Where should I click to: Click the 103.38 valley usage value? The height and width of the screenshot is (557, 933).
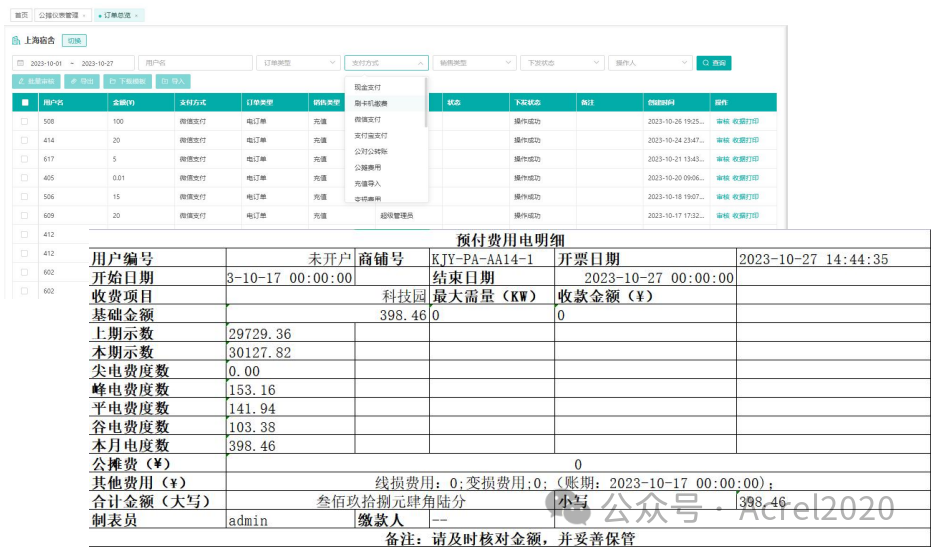(252, 427)
